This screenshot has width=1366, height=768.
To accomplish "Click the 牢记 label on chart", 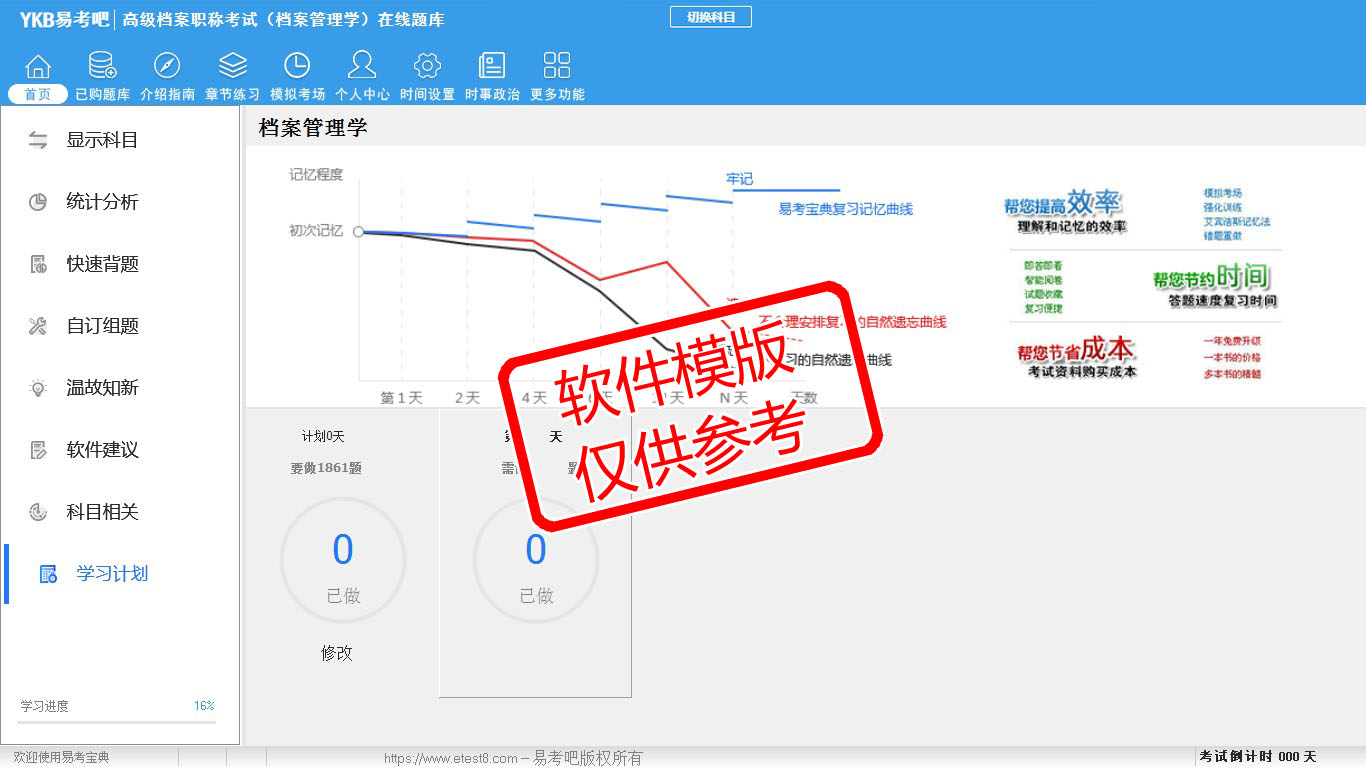I will point(740,179).
